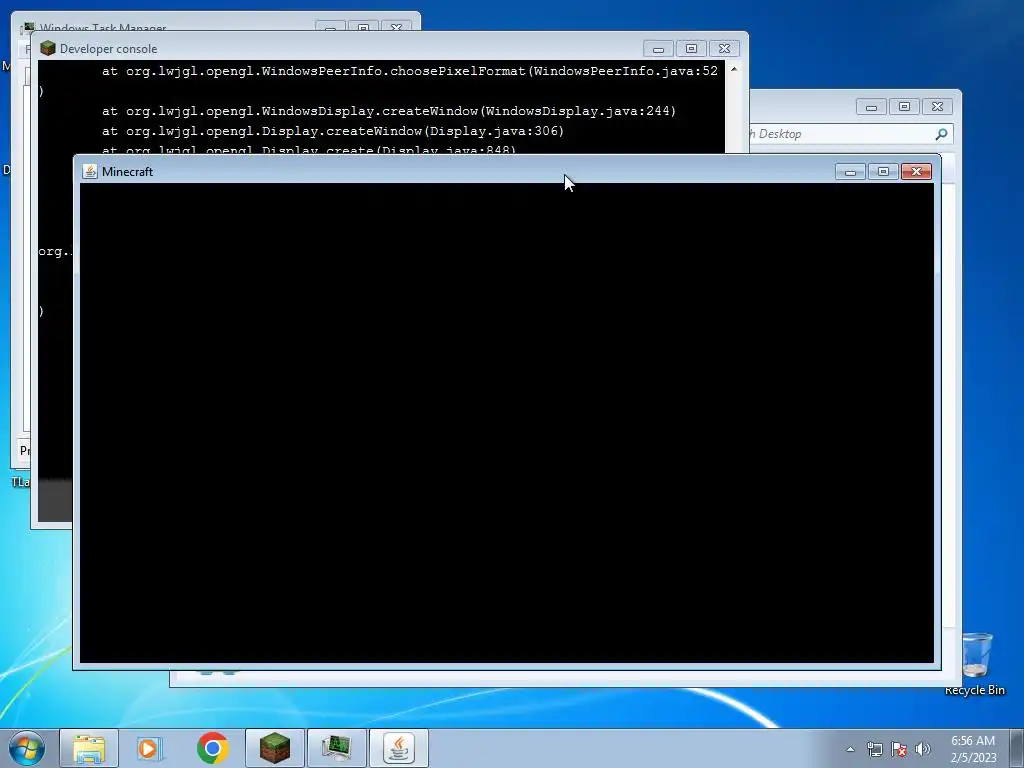Maximize the Developer console window

[692, 48]
